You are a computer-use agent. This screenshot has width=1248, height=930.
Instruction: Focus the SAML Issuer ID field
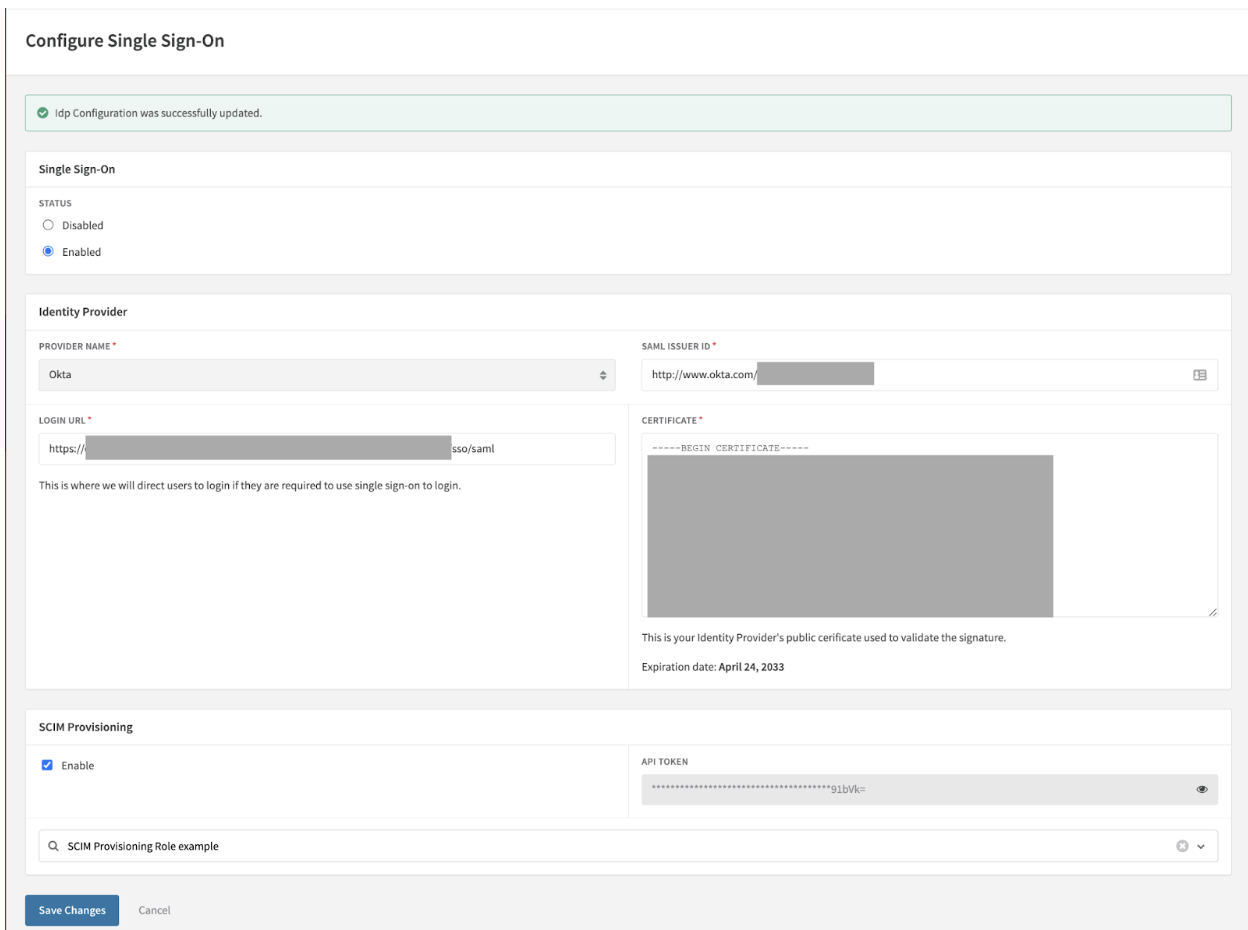[930, 375]
